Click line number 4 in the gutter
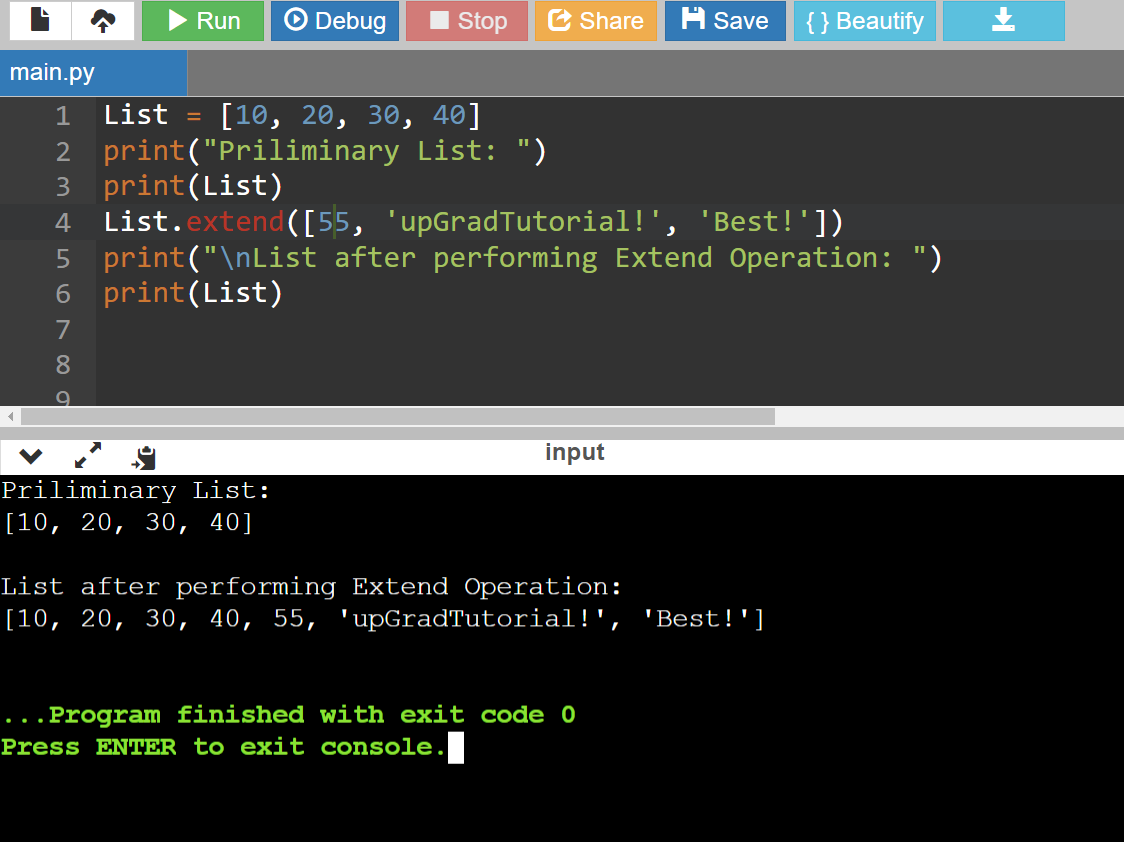This screenshot has width=1124, height=842. 62,222
